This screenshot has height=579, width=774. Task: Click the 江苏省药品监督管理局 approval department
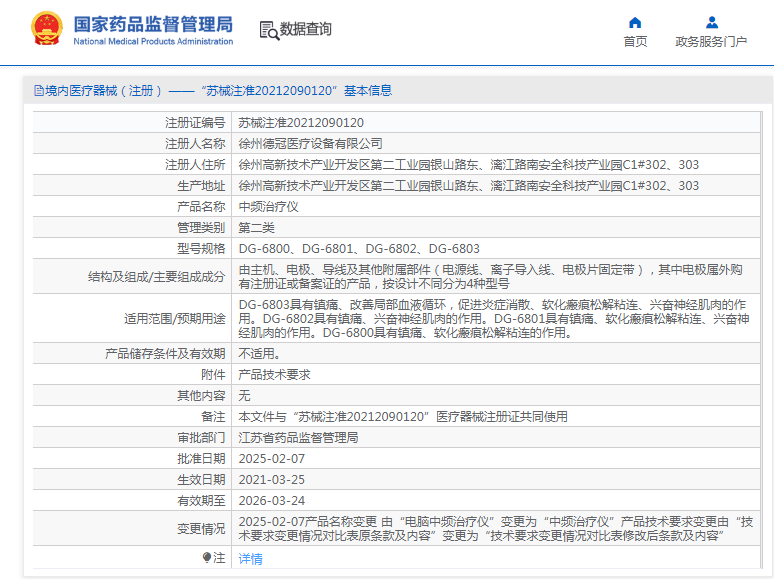click(298, 437)
